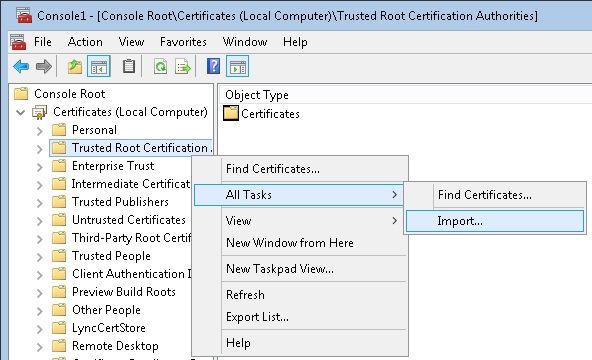Choose Find Certificates in the context menu
Viewport: 592px width, 360px height.
pyautogui.click(x=301, y=169)
